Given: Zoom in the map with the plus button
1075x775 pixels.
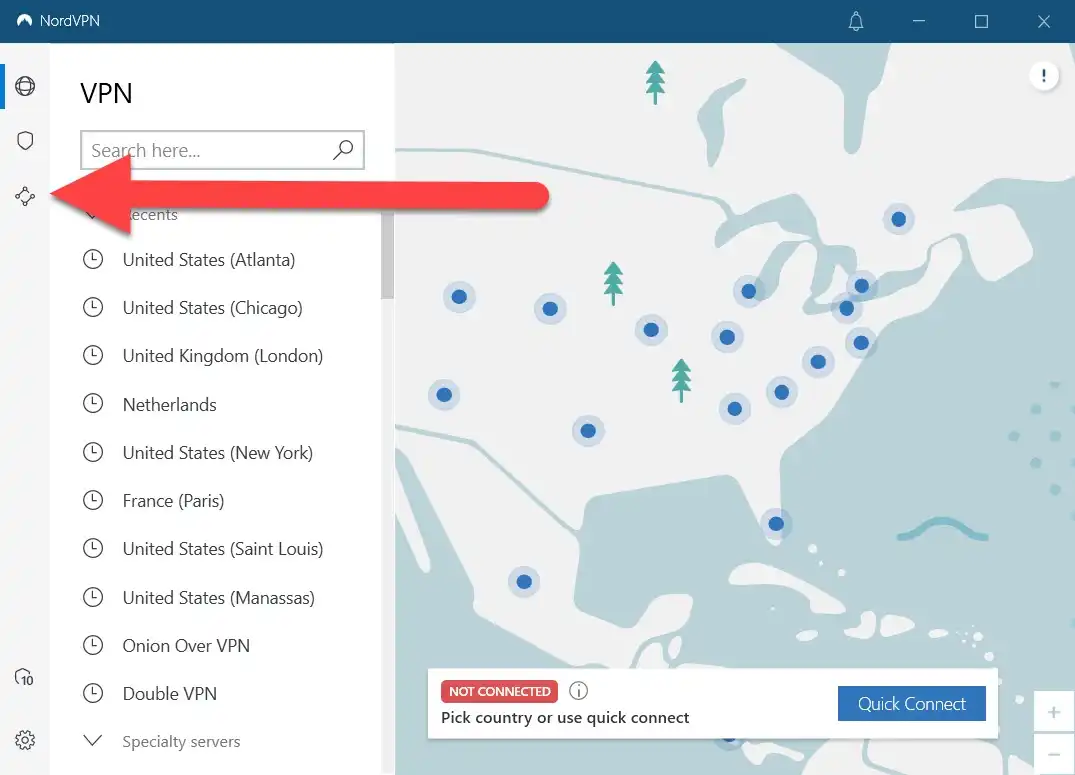Looking at the screenshot, I should 1054,711.
